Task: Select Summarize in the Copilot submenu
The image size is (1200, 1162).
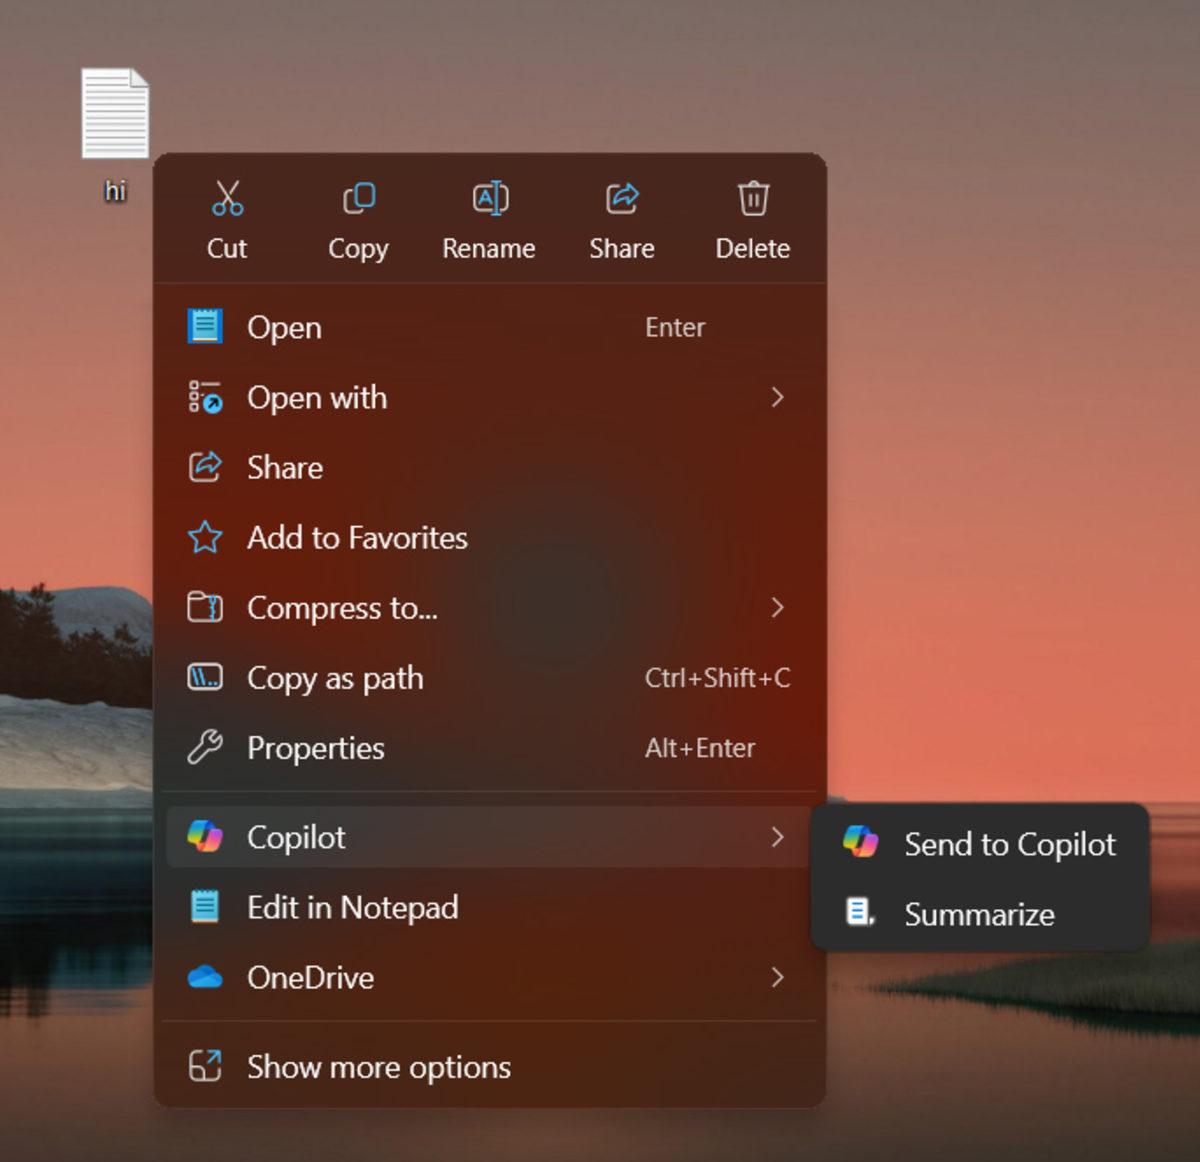Action: tap(979, 914)
